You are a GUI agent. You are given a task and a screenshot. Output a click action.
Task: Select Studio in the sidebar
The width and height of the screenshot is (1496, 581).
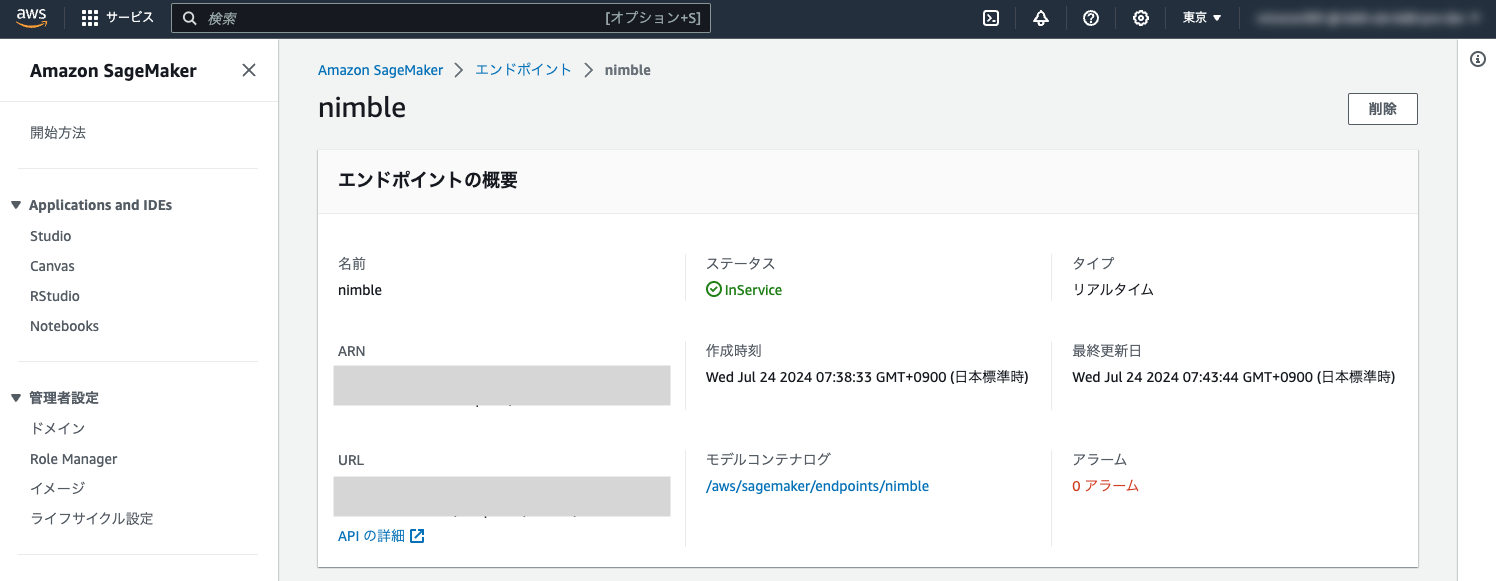[x=50, y=235]
